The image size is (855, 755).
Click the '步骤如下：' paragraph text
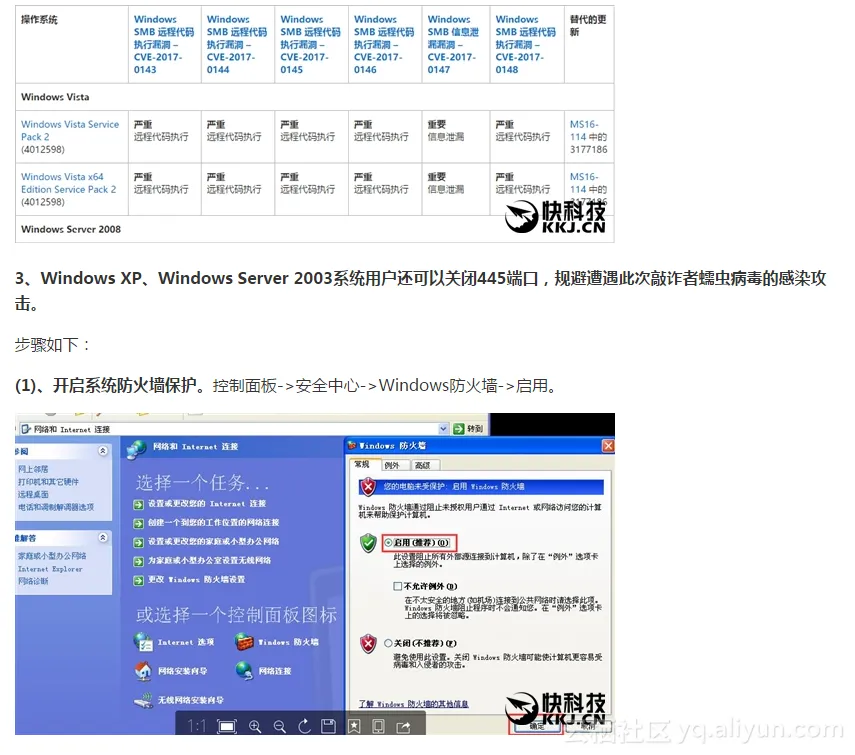[x=52, y=345]
